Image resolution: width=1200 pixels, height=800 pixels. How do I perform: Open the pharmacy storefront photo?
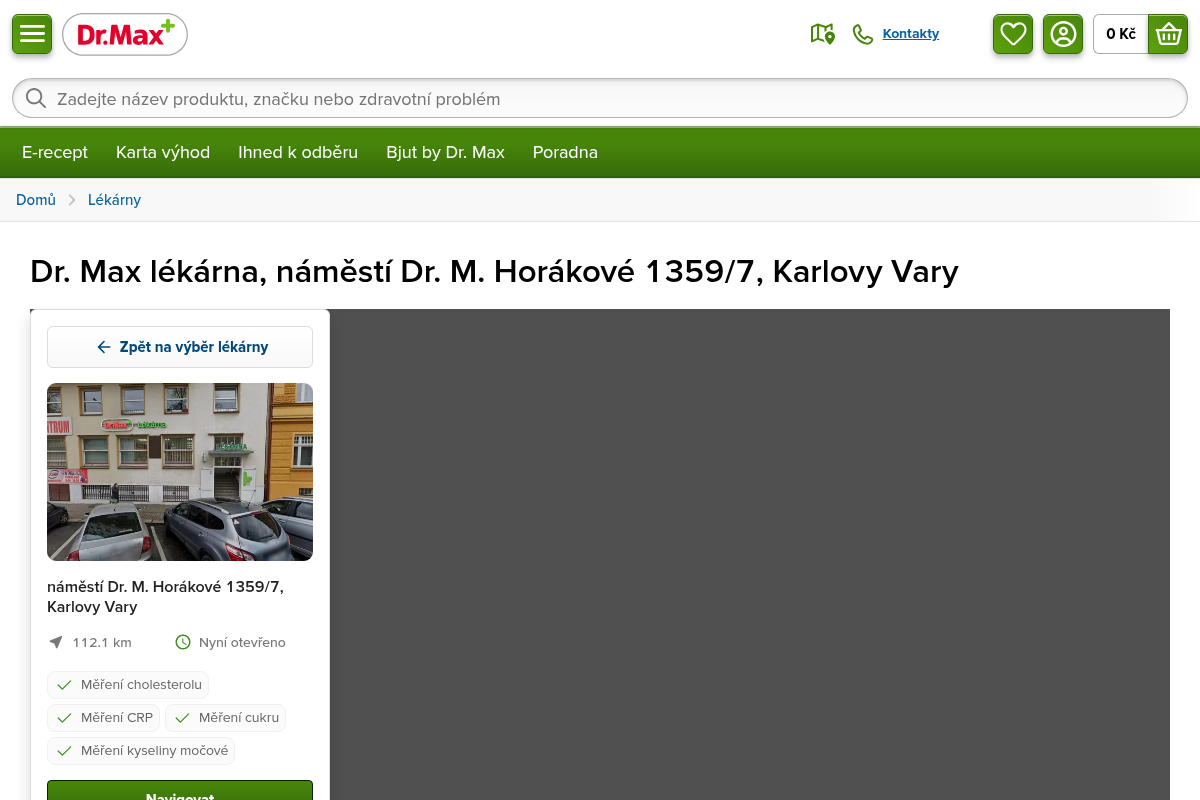(x=180, y=472)
